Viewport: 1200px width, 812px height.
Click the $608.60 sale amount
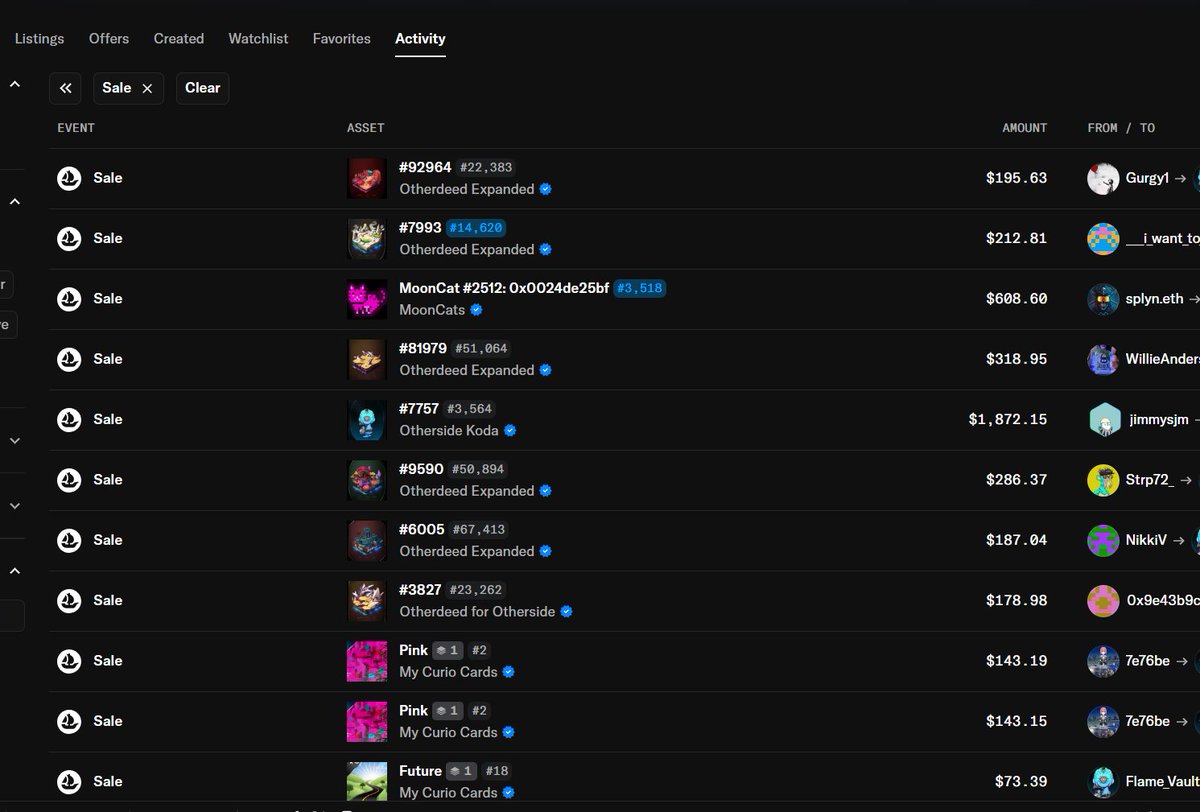click(1016, 299)
